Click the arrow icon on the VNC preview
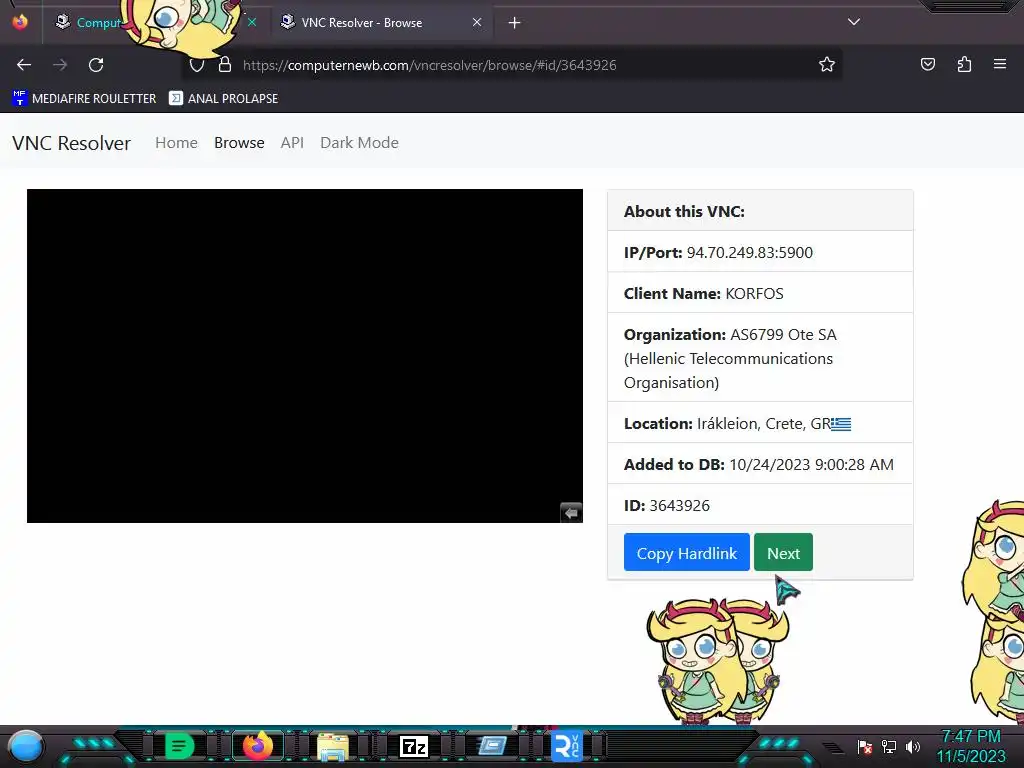The height and width of the screenshot is (768, 1024). [571, 513]
